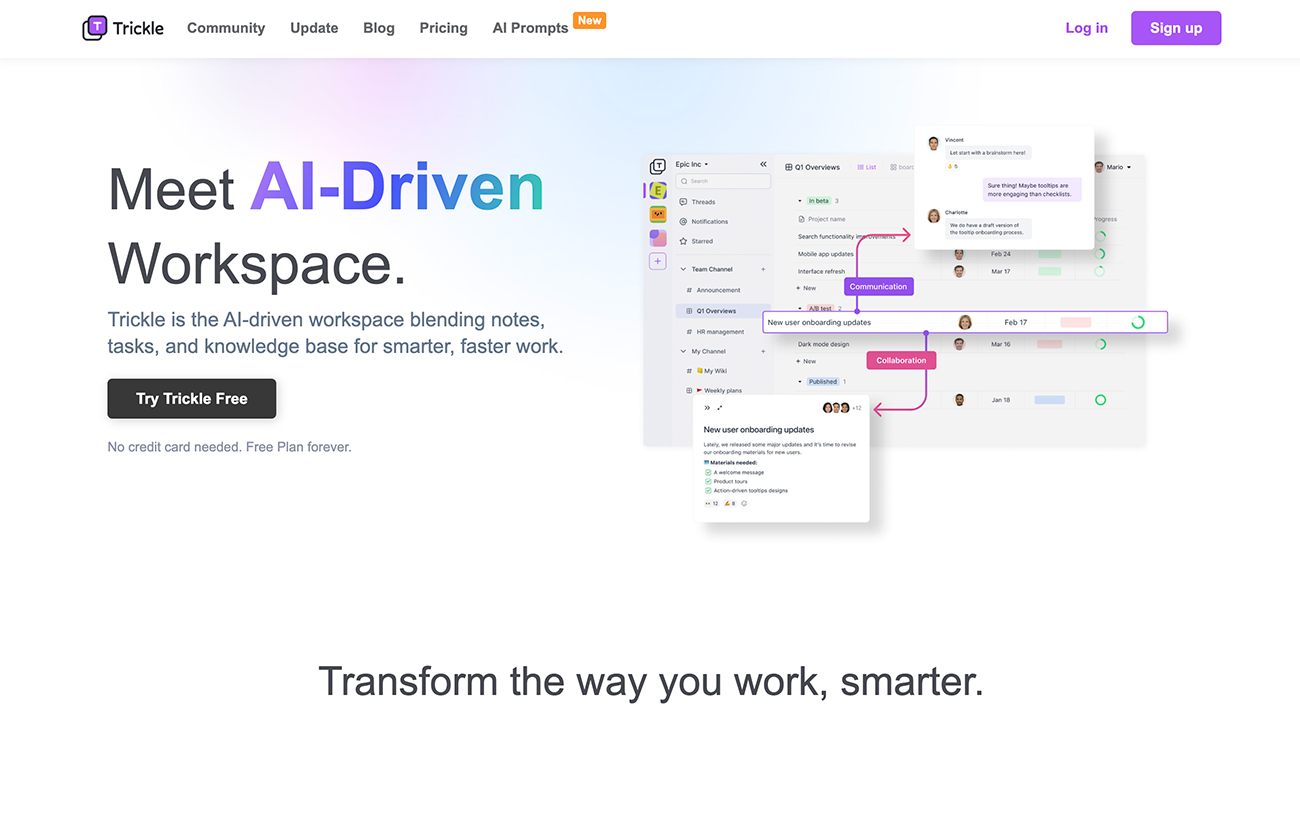Click the Sign up button
This screenshot has width=1300, height=823.
1175,28
